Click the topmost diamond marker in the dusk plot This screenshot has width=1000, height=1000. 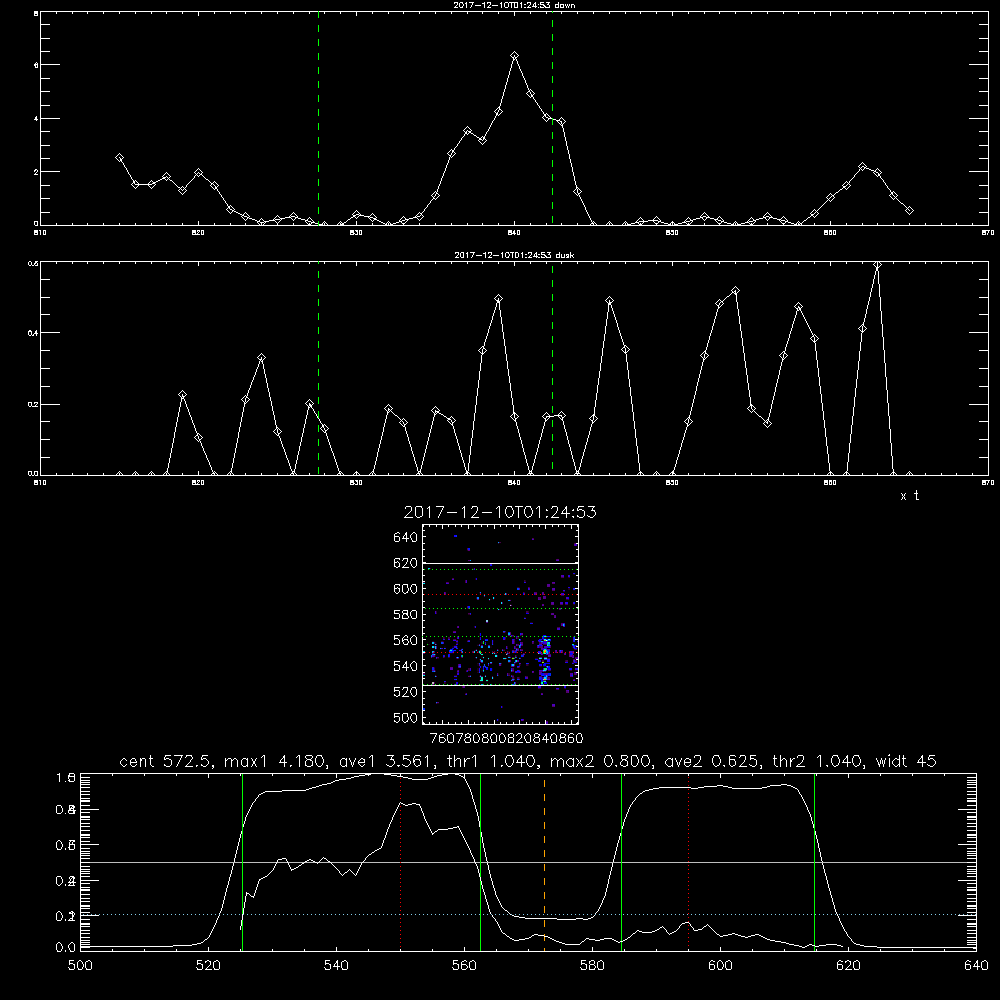(878, 265)
